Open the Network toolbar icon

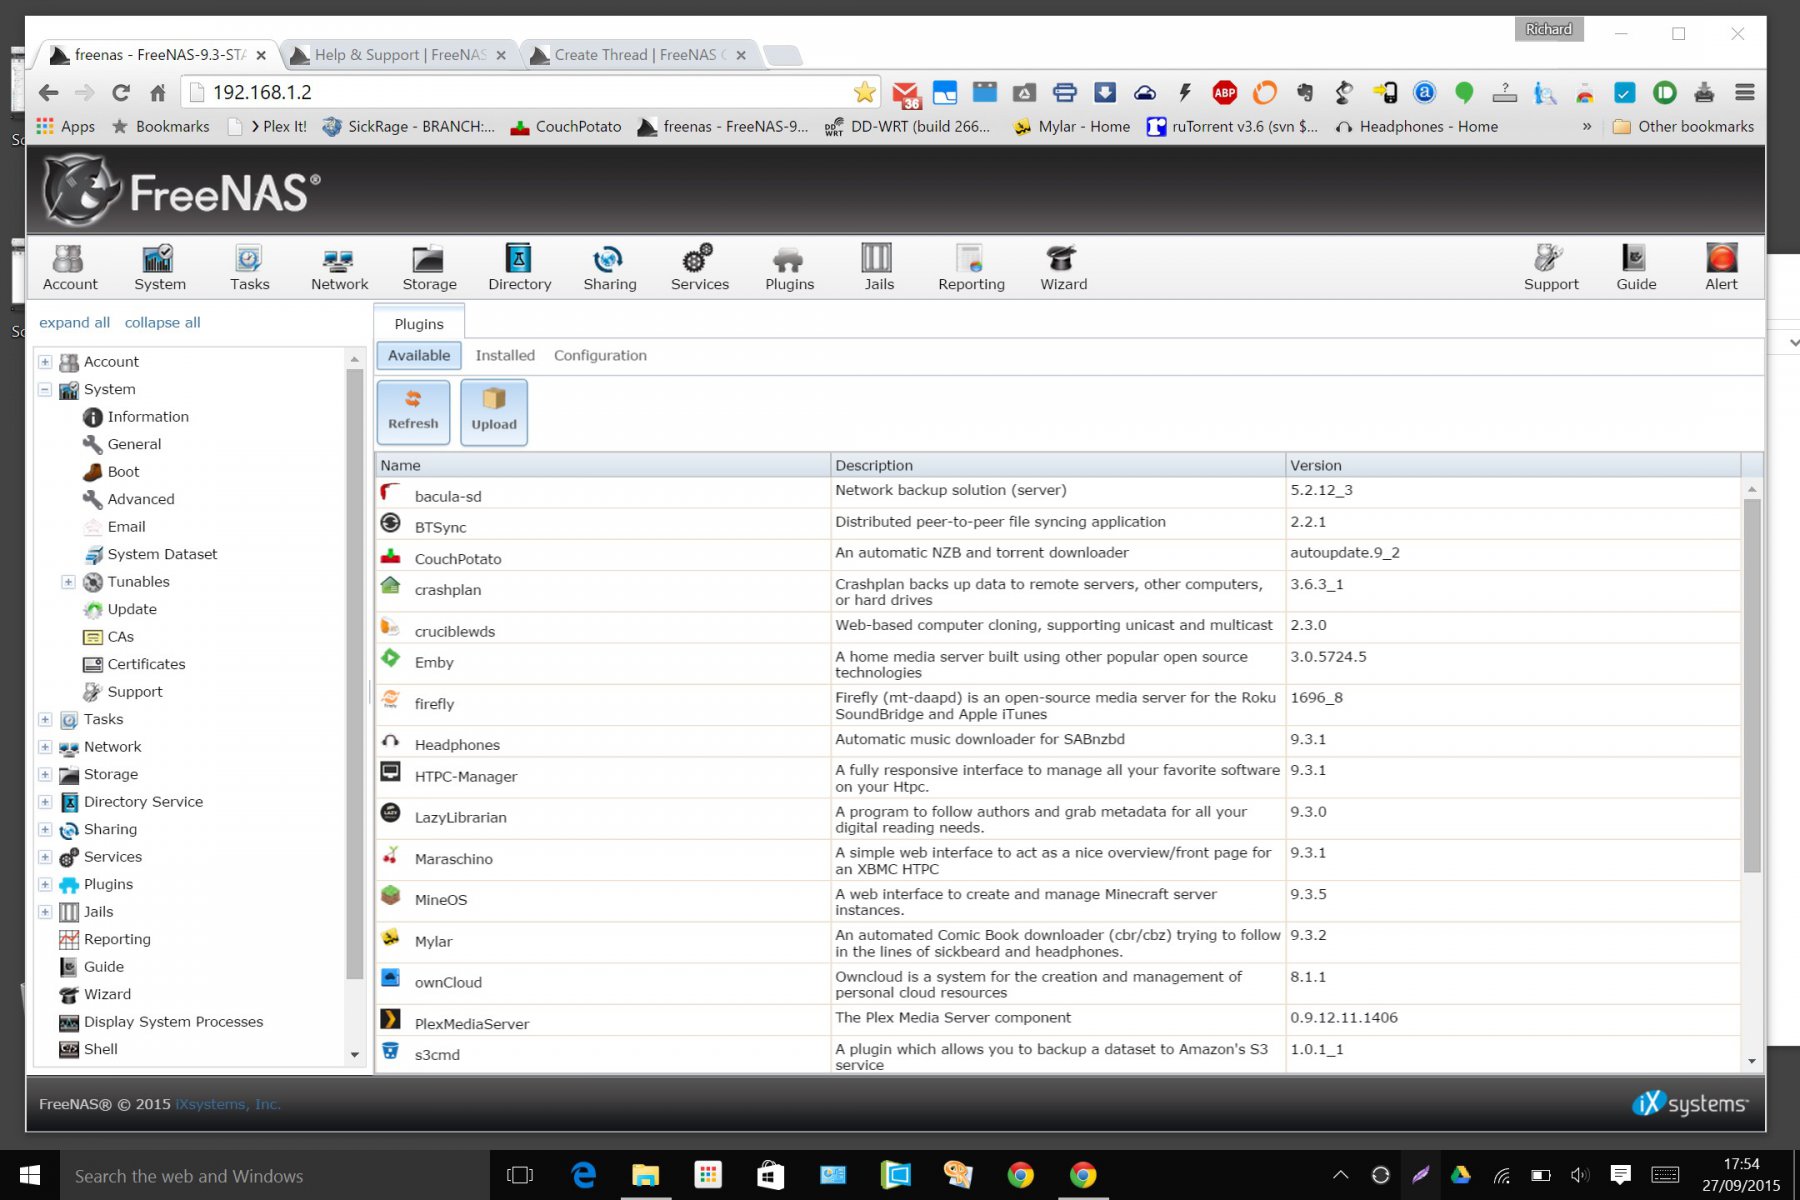(339, 267)
